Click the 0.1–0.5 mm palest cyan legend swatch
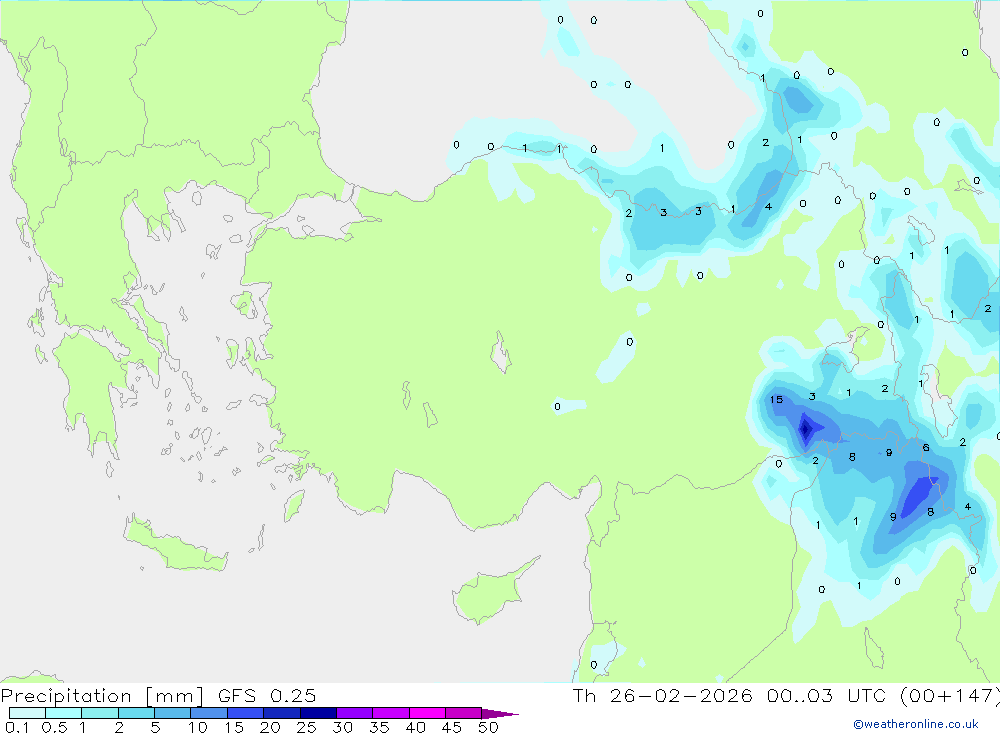Image resolution: width=1000 pixels, height=733 pixels. (27, 713)
